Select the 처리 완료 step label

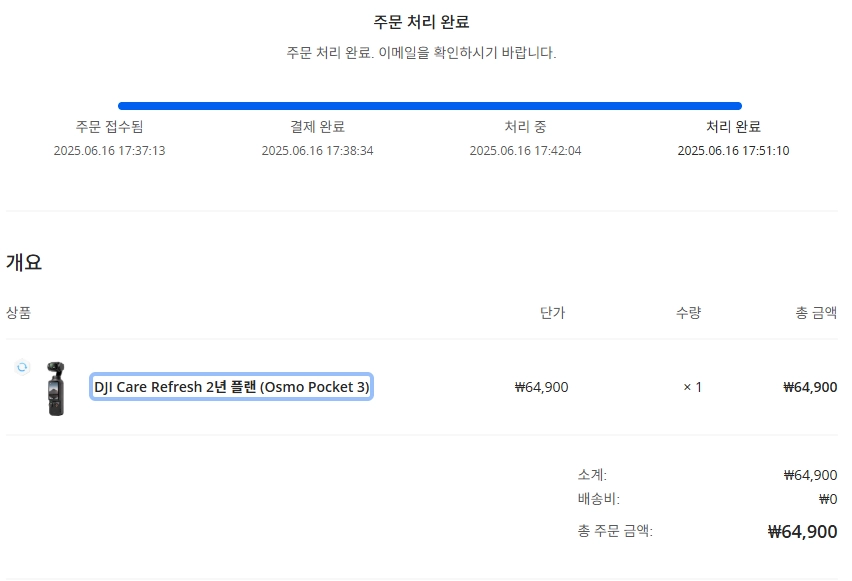(x=733, y=127)
